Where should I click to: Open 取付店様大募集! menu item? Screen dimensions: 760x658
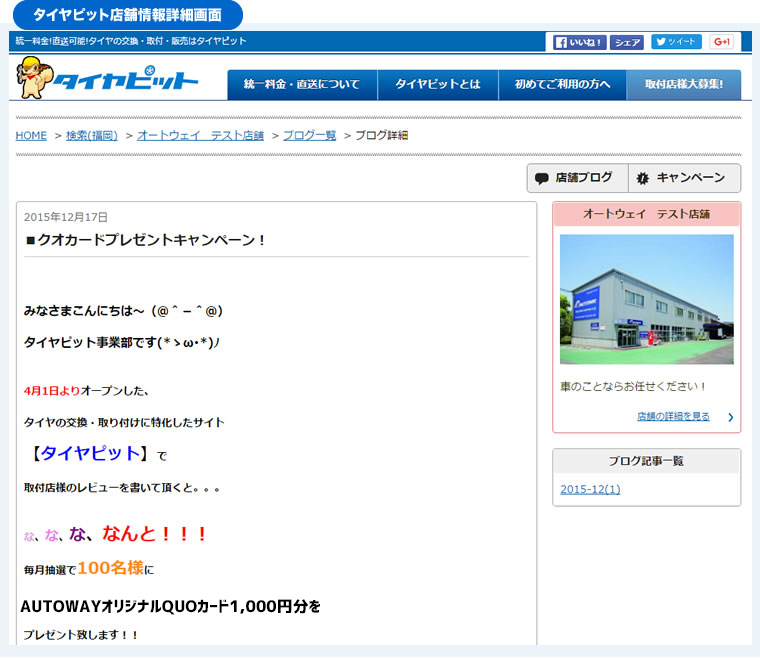coord(683,84)
